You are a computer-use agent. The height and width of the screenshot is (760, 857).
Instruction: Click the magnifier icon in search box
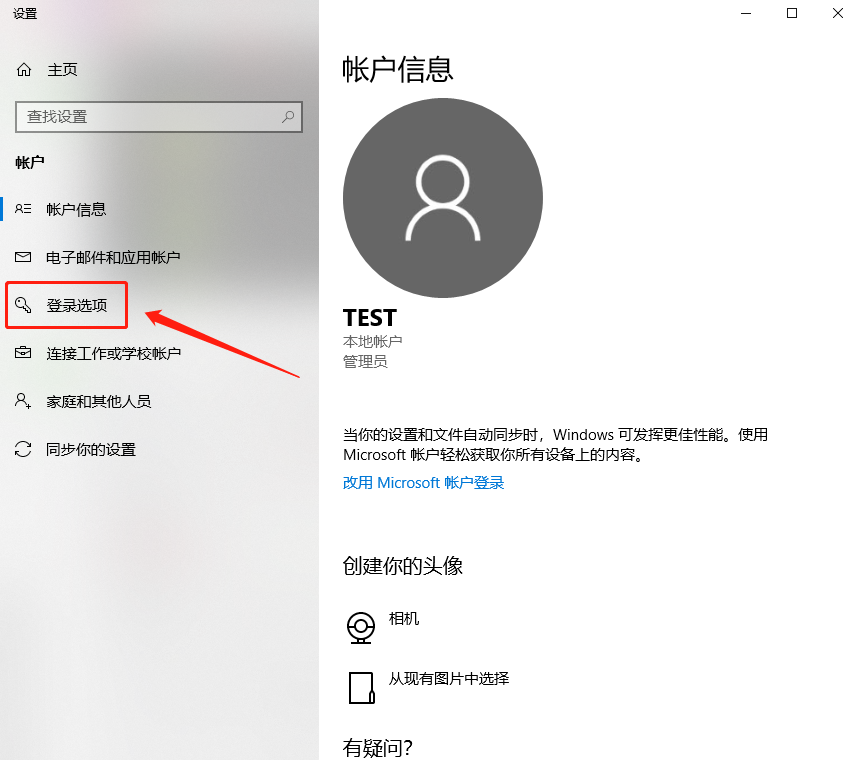coord(287,116)
